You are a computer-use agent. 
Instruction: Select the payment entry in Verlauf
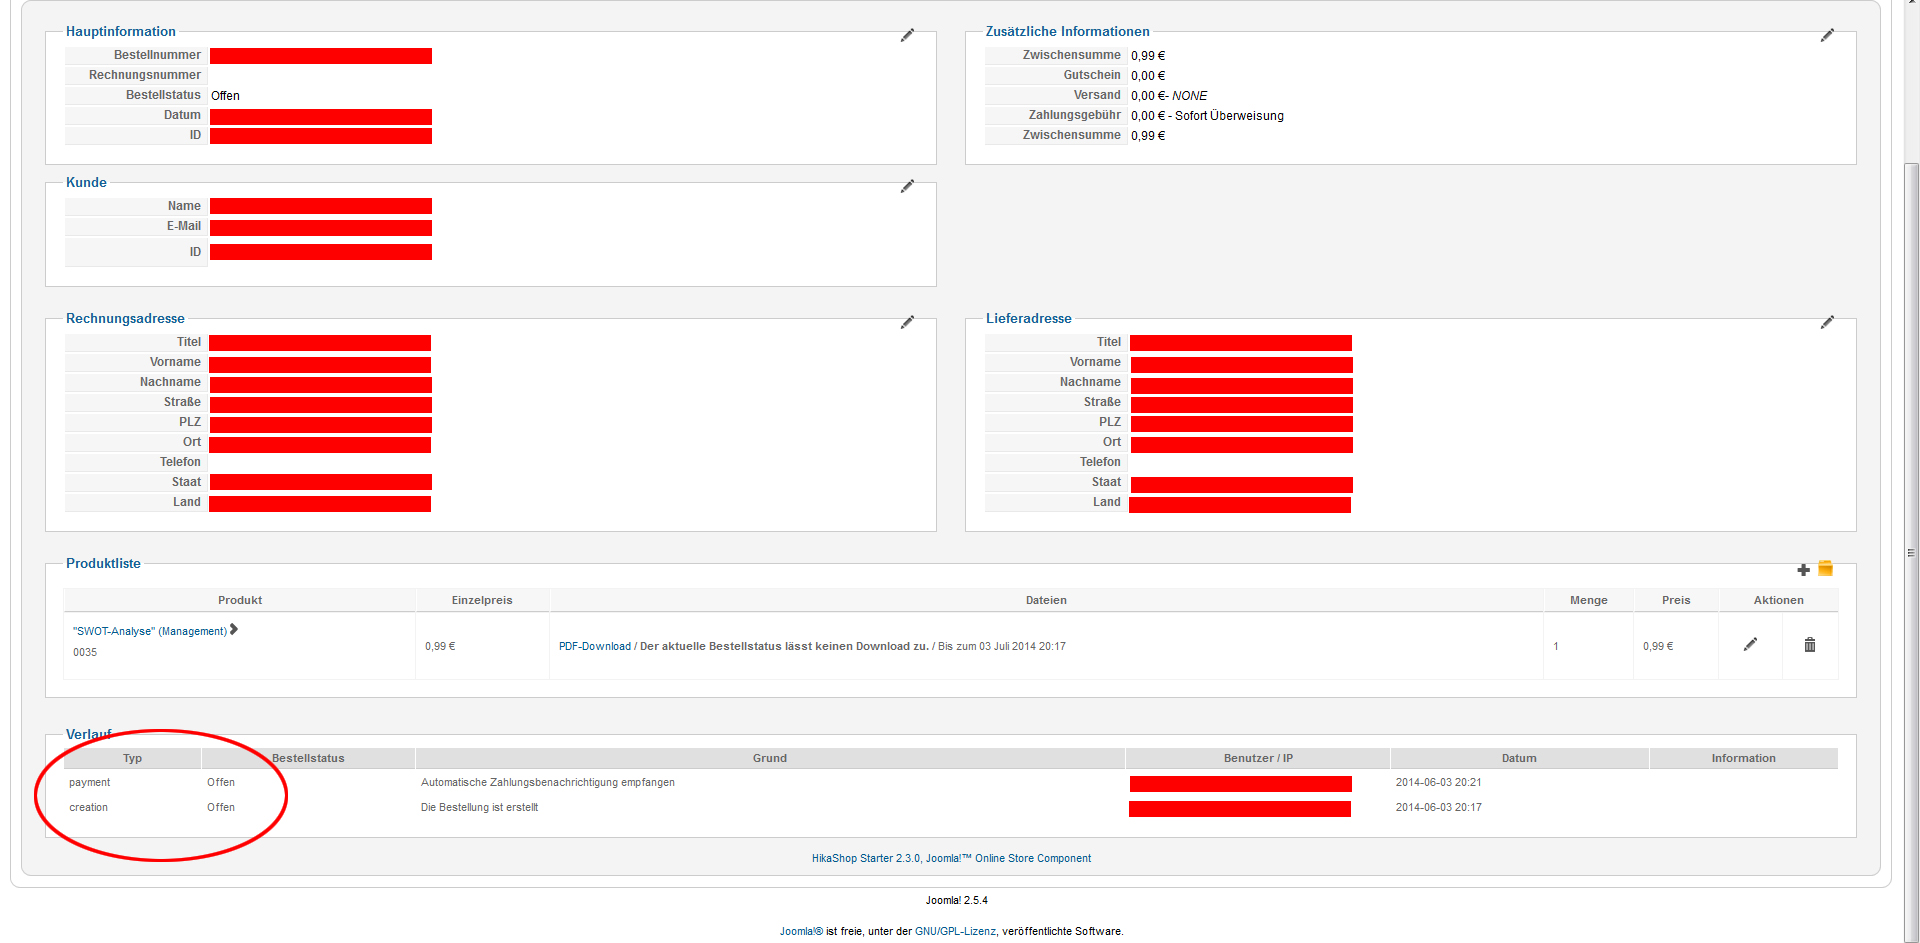tap(90, 782)
